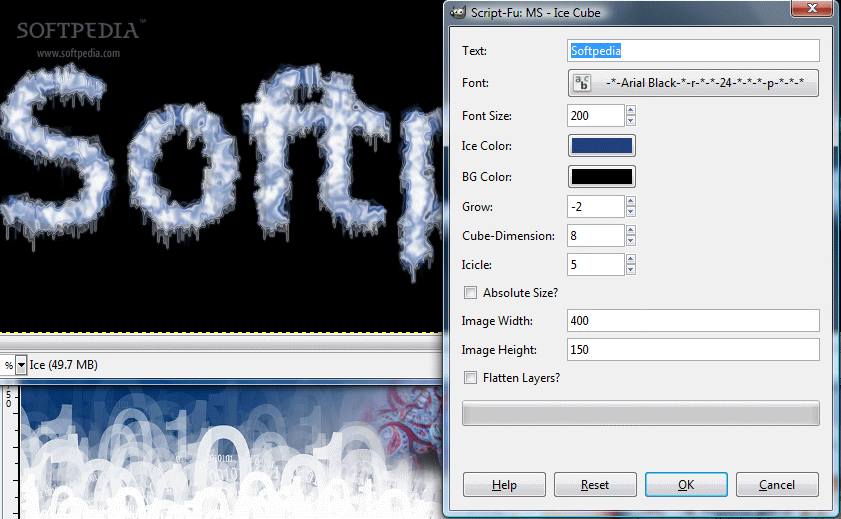Screen dimensions: 841x519
Task: Click into the Image Width field
Action: [693, 321]
